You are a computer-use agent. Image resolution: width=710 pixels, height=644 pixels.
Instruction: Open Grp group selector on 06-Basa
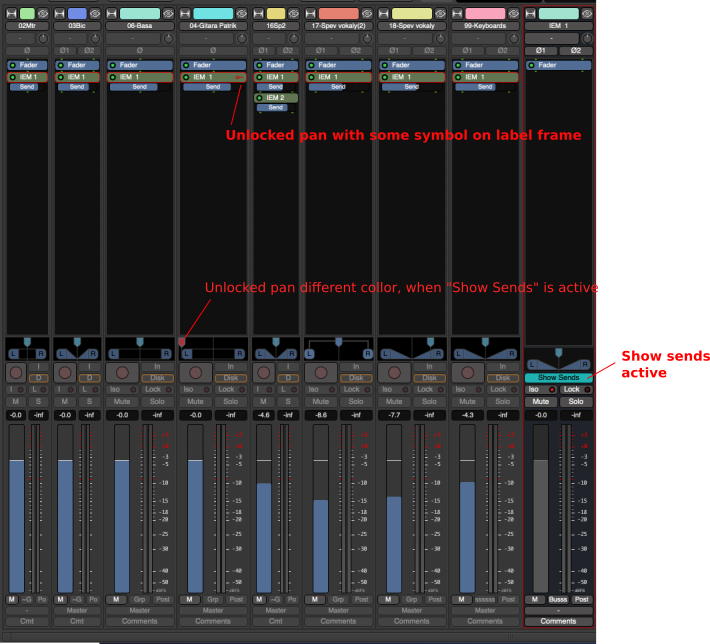(140, 599)
